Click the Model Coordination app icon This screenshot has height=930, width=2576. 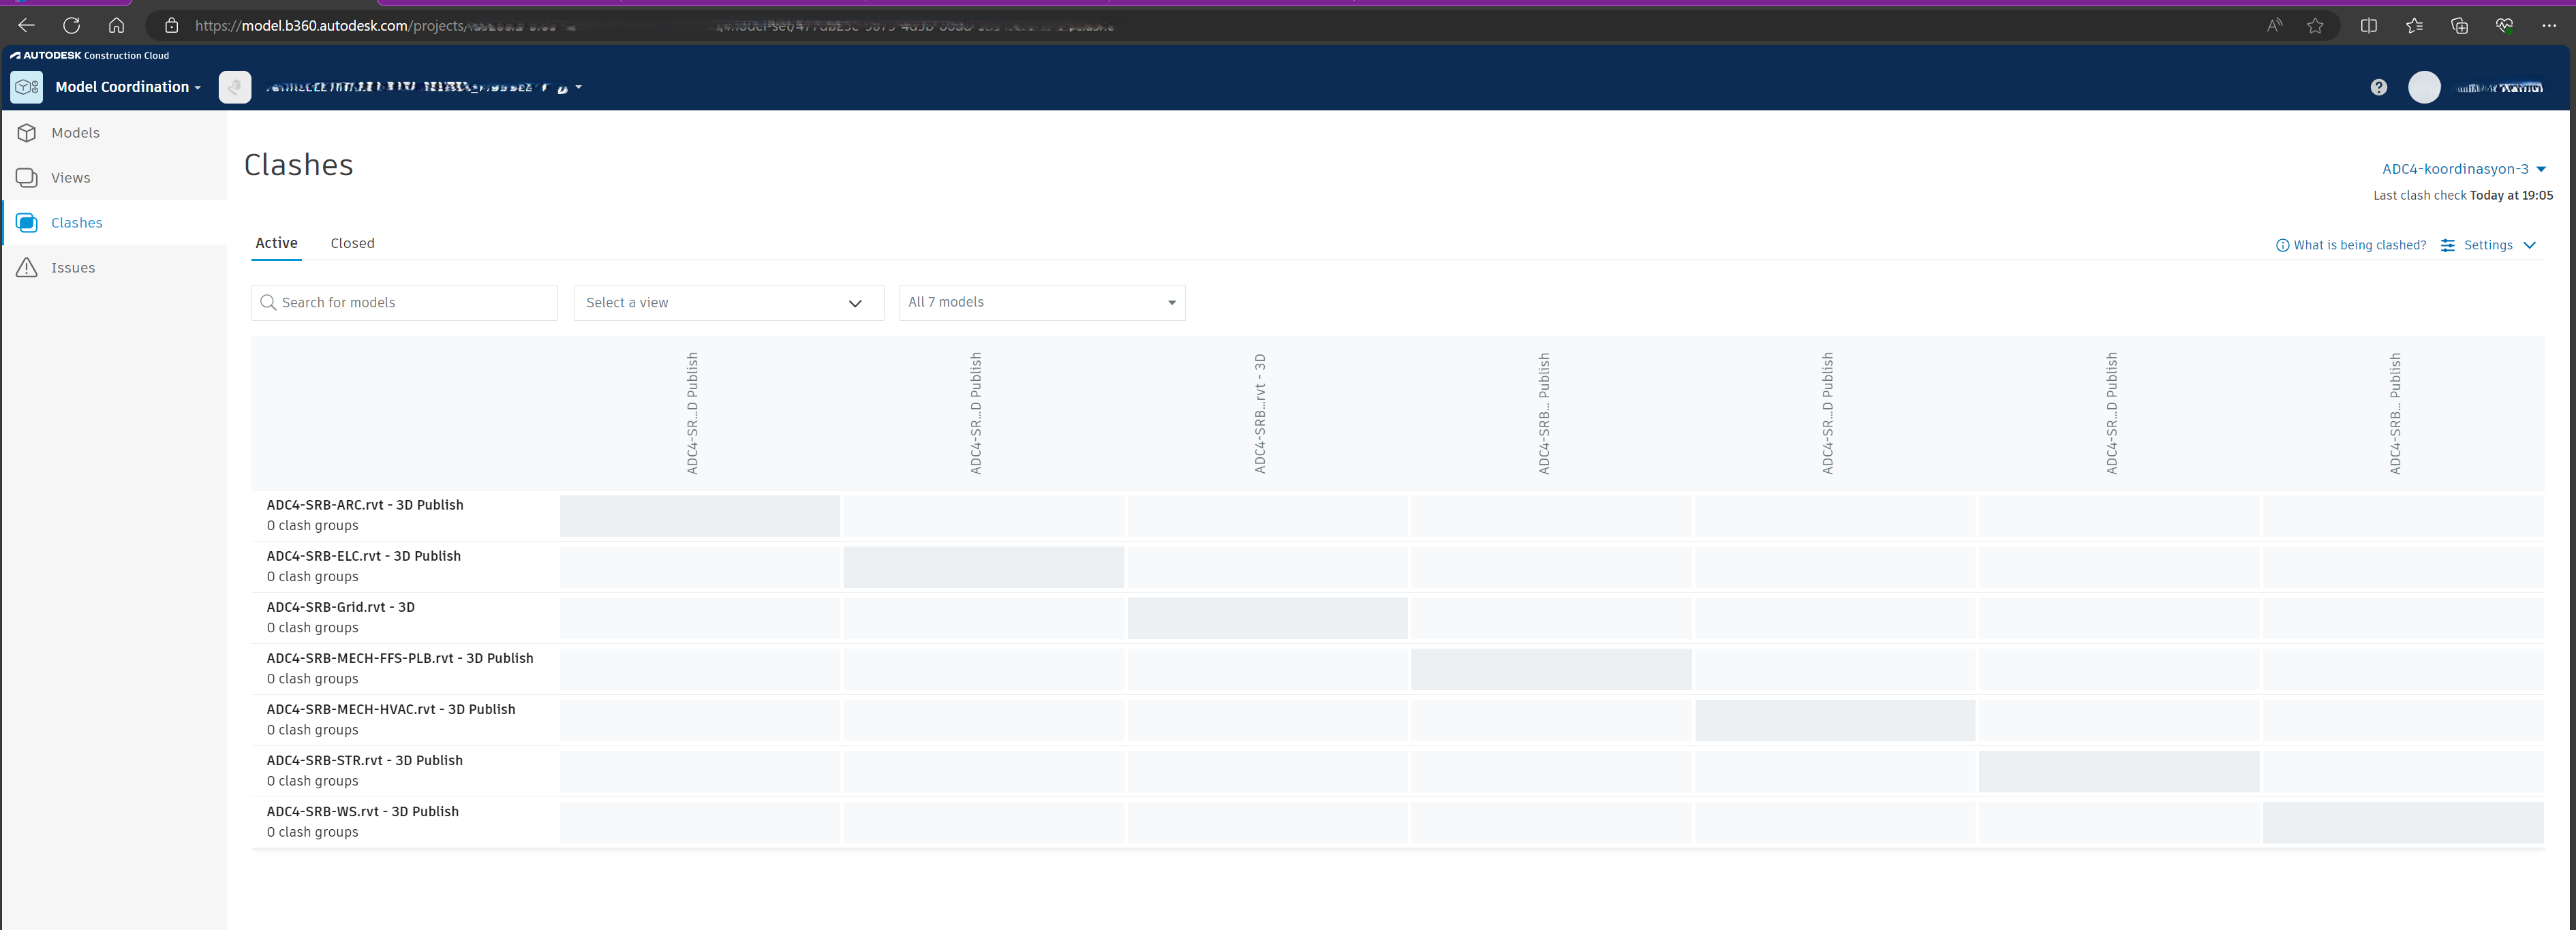[26, 87]
